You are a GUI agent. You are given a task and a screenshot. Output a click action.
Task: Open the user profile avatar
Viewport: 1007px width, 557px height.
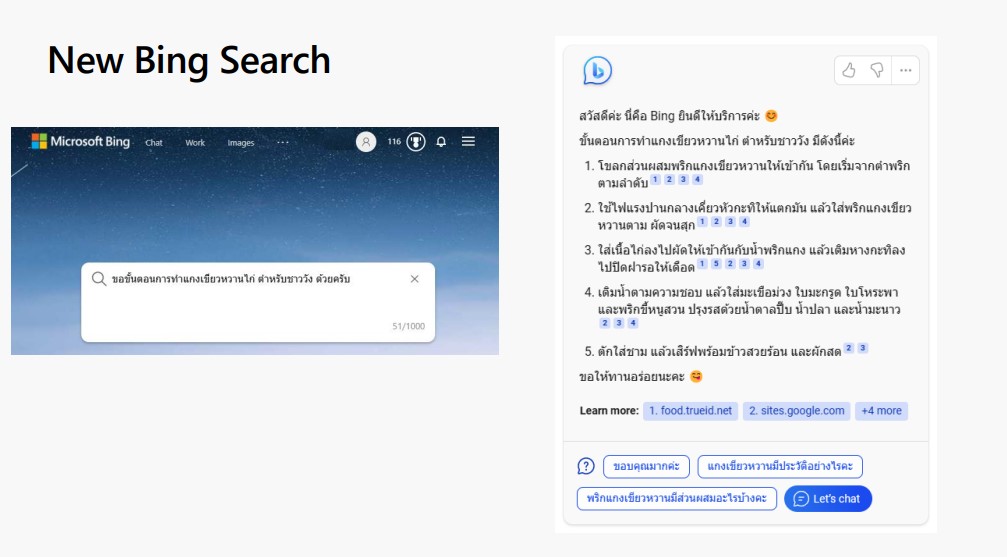click(x=366, y=141)
